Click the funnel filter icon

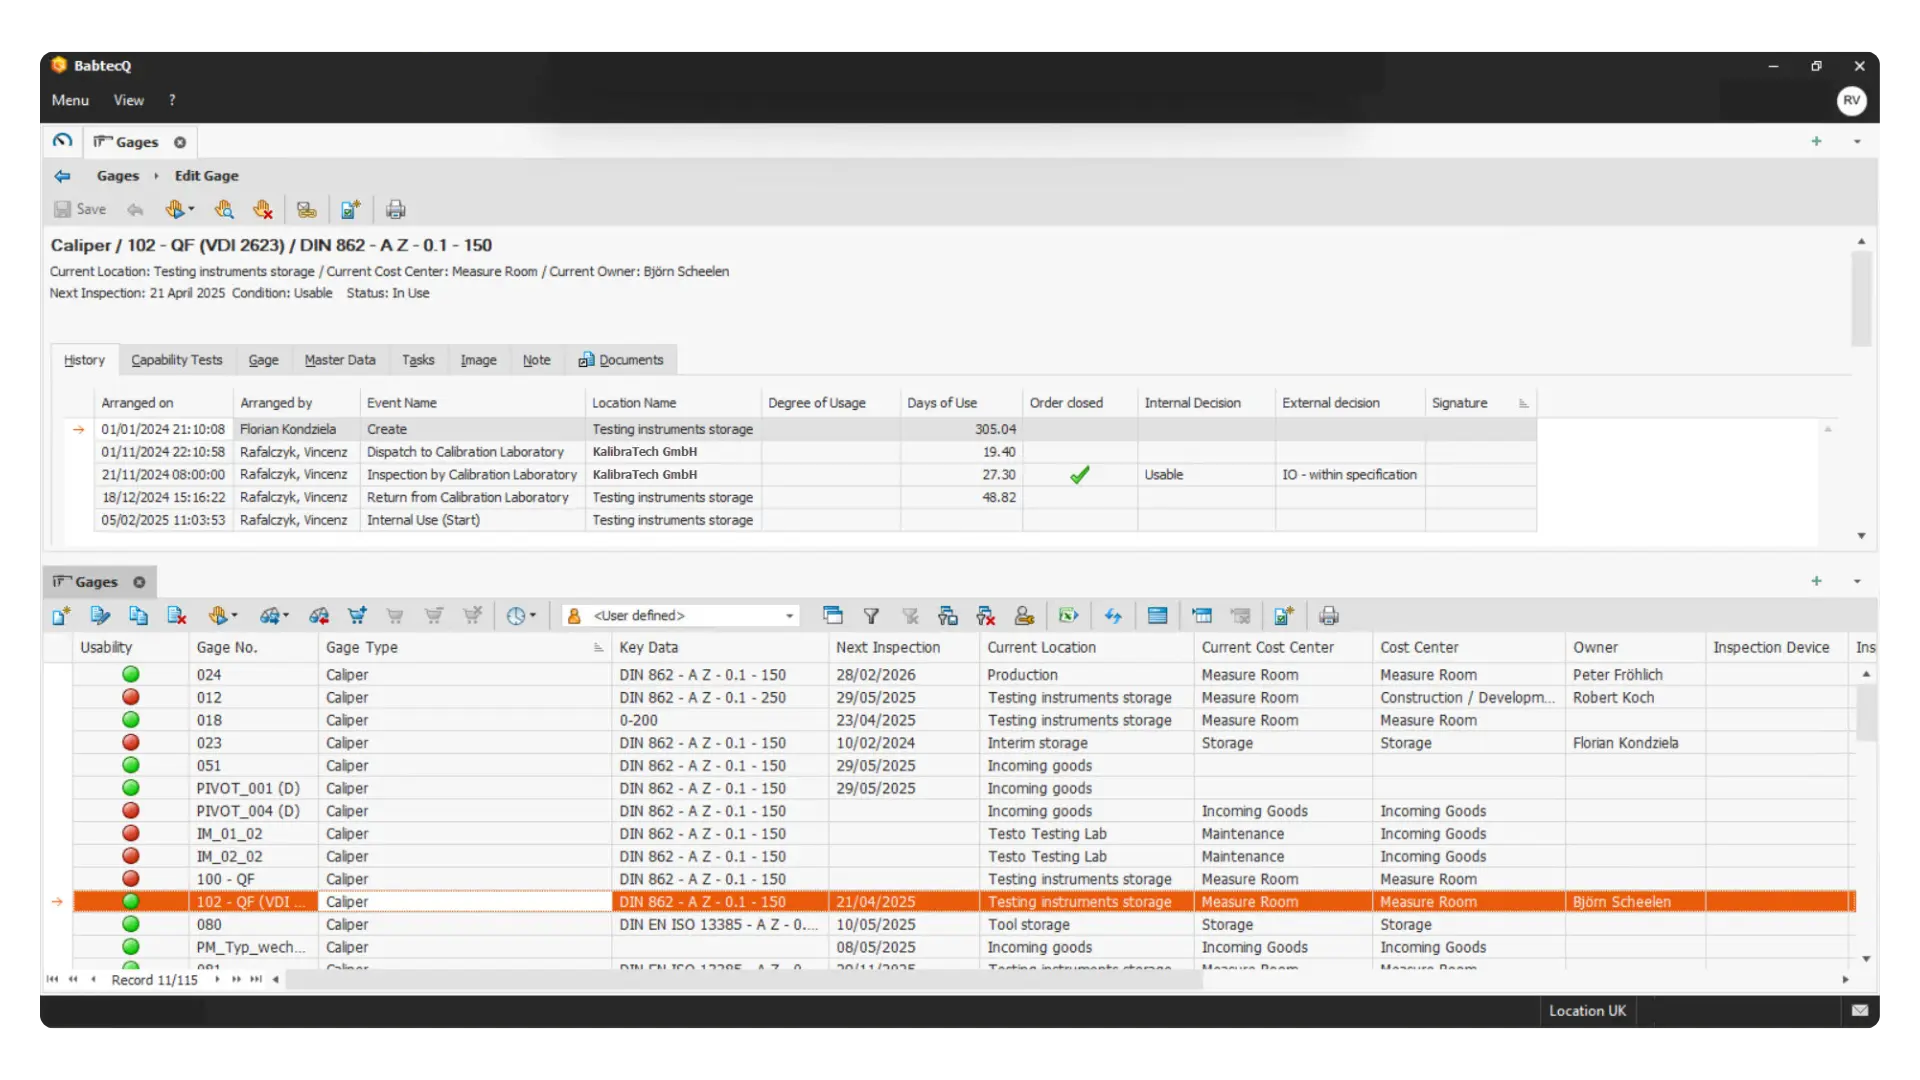coord(871,616)
